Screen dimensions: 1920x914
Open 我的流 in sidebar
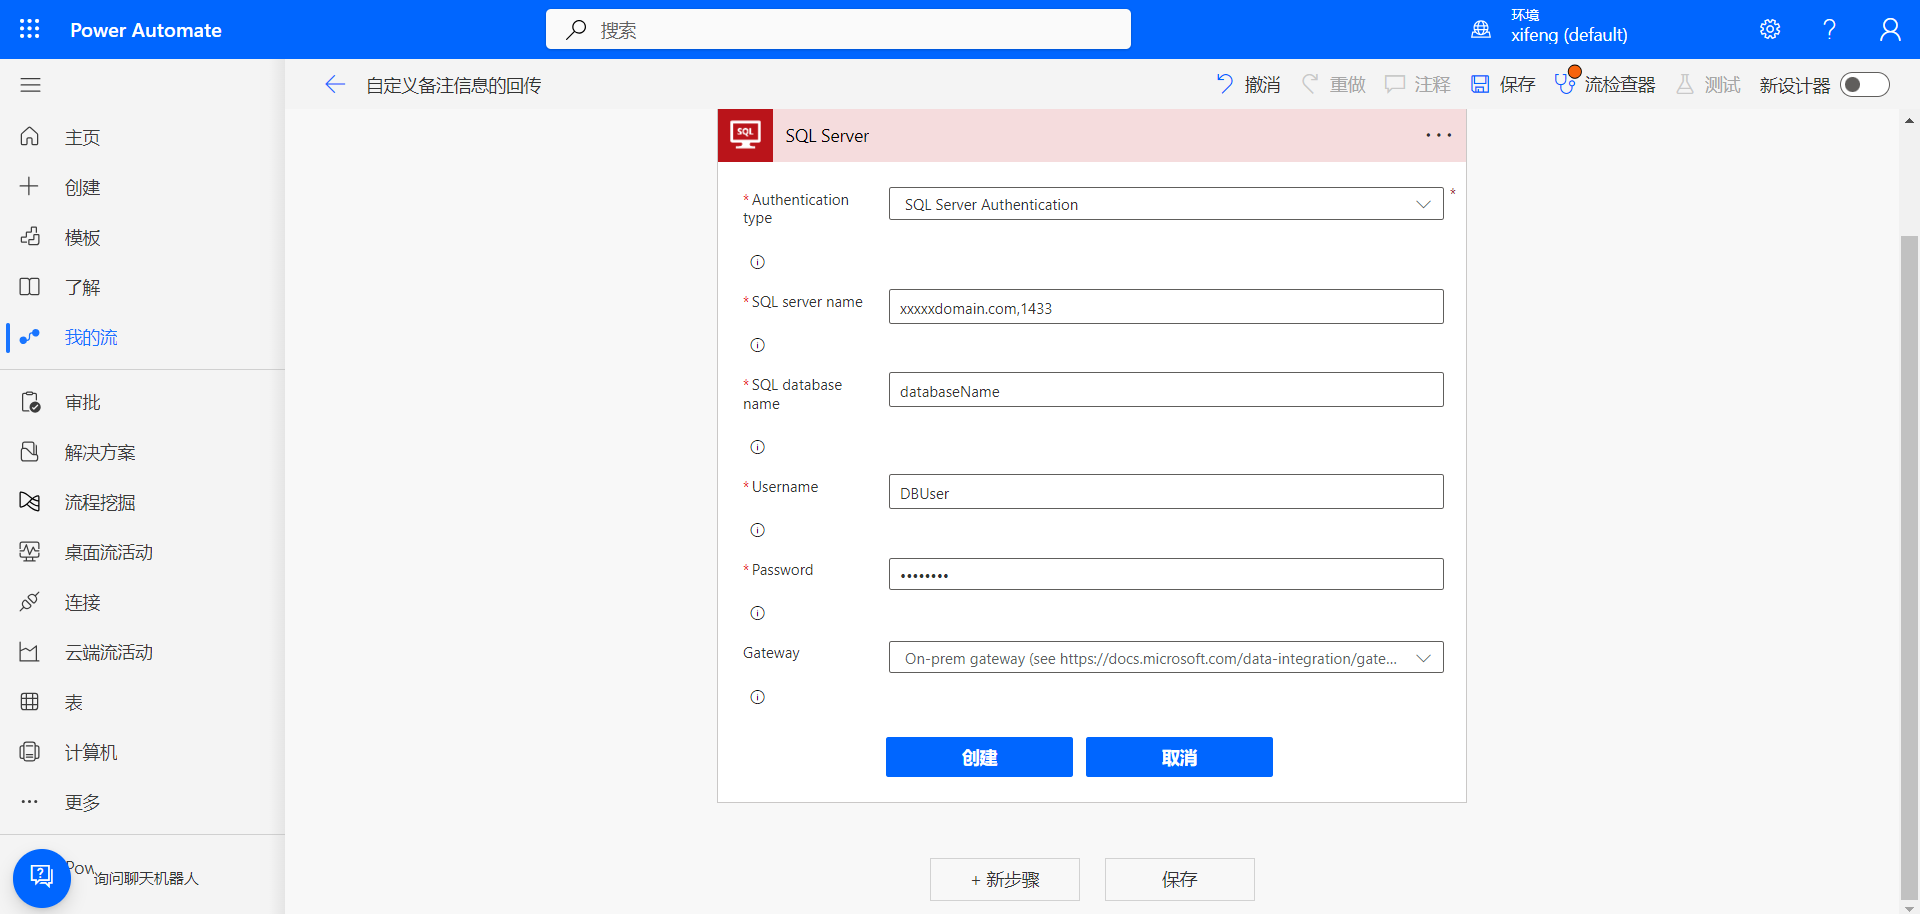tap(142, 337)
